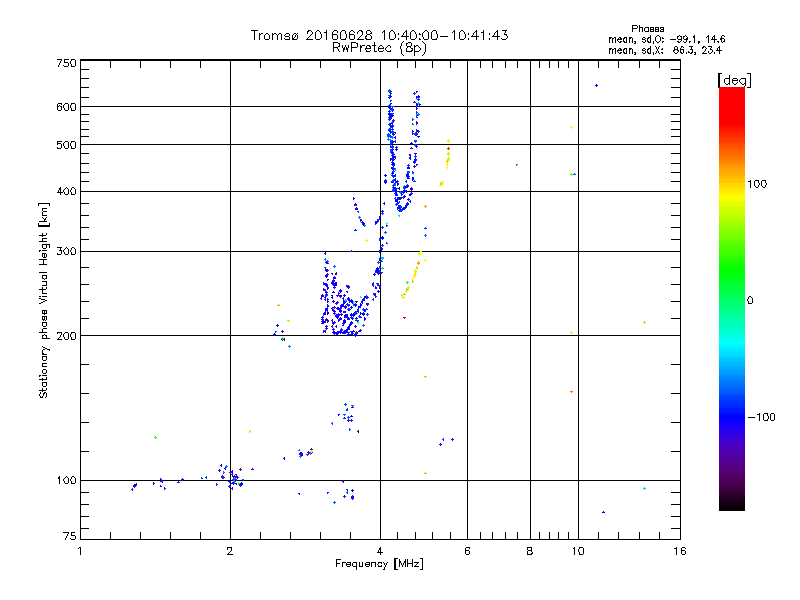Click the '[deg]' colorbar unit label

click(734, 80)
